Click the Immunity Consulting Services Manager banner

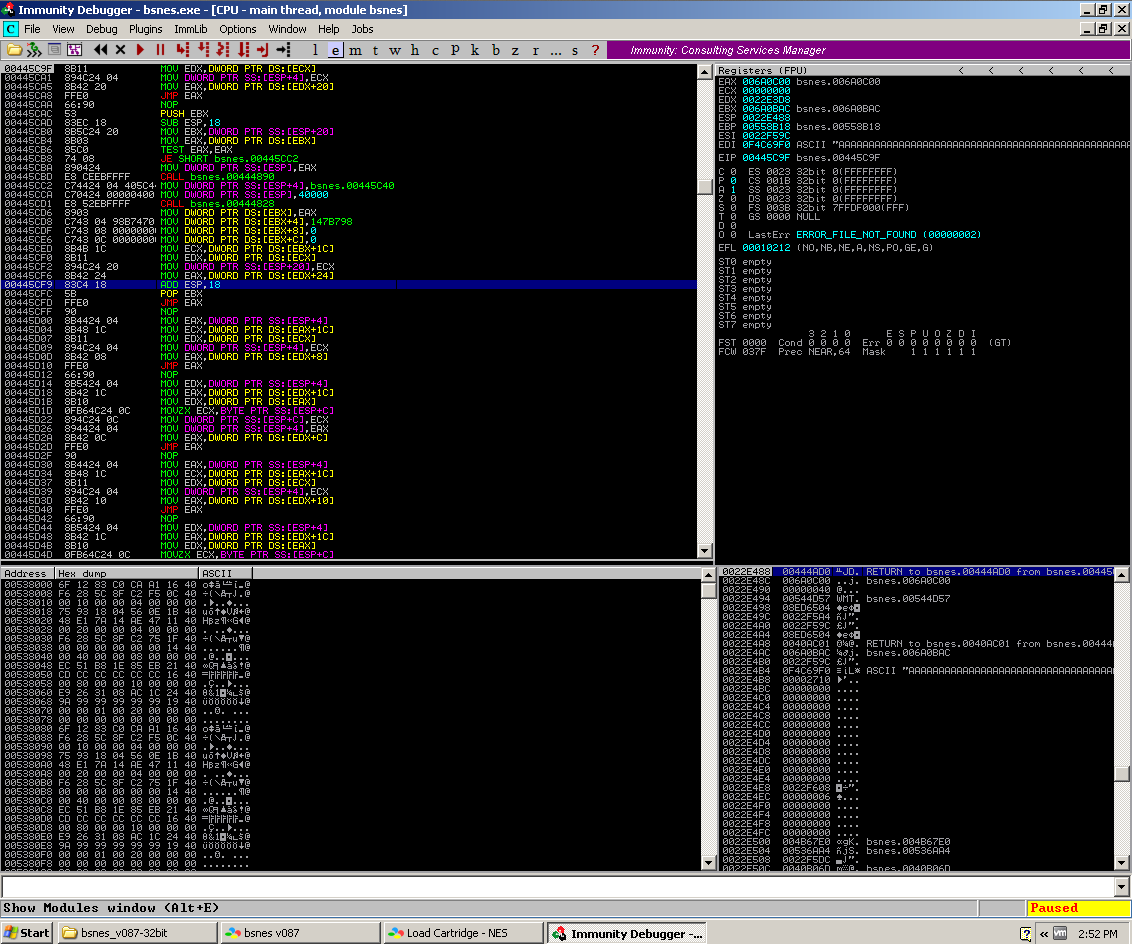(x=868, y=50)
